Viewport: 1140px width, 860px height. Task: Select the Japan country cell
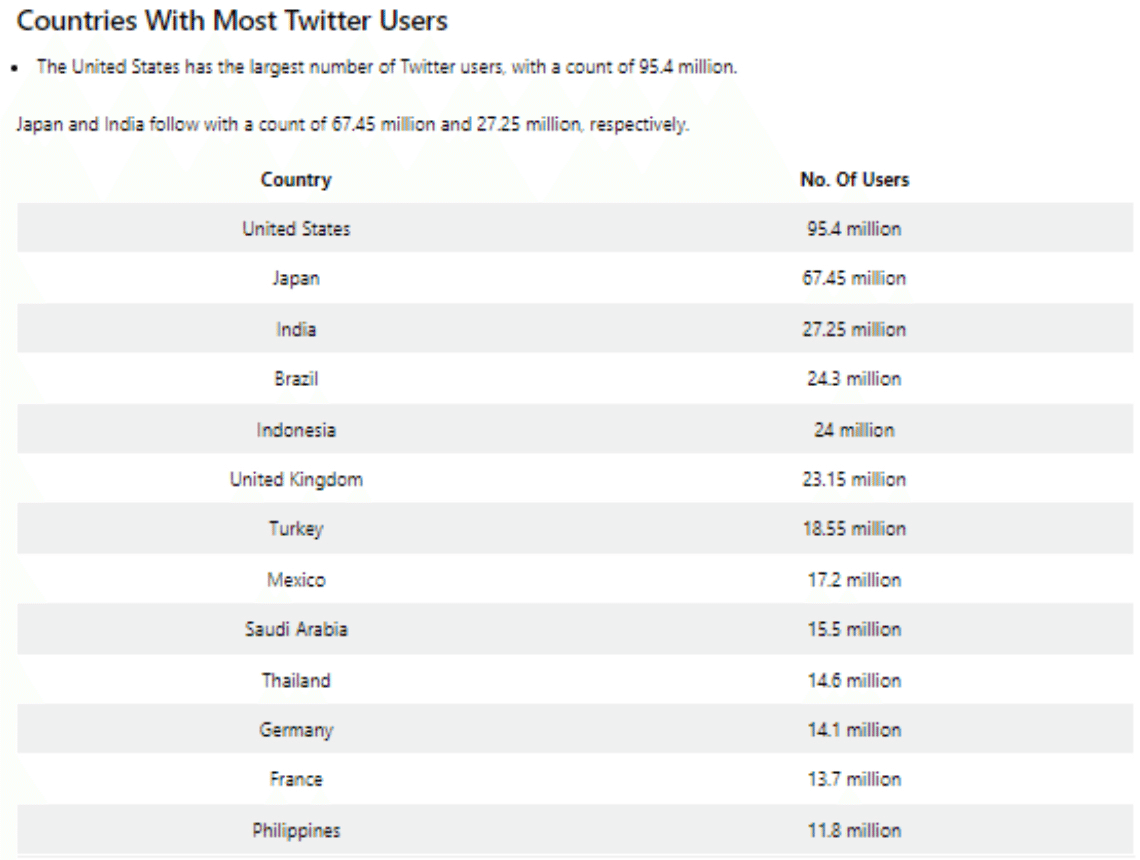[x=296, y=279]
